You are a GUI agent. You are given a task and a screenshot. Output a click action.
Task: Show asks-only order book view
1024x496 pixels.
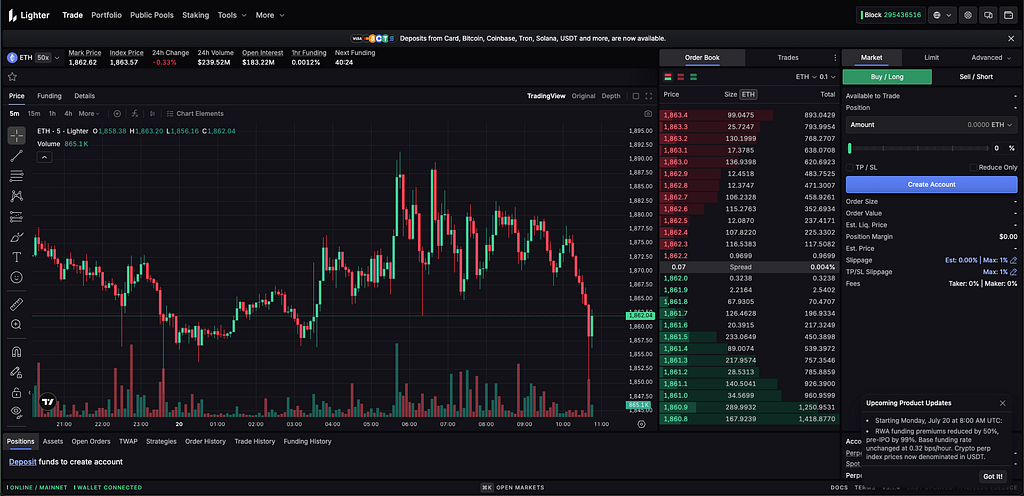pos(680,77)
